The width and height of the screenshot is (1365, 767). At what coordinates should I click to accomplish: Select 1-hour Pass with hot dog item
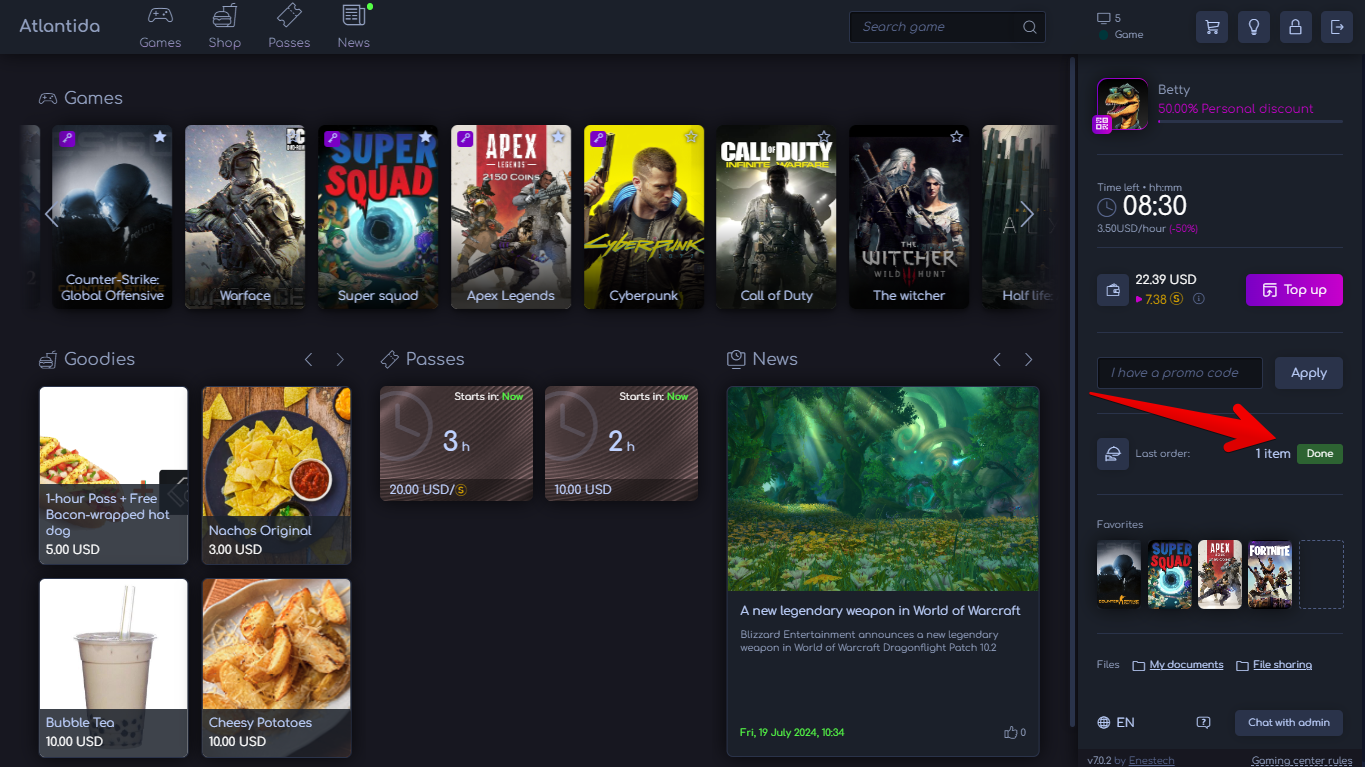point(114,475)
